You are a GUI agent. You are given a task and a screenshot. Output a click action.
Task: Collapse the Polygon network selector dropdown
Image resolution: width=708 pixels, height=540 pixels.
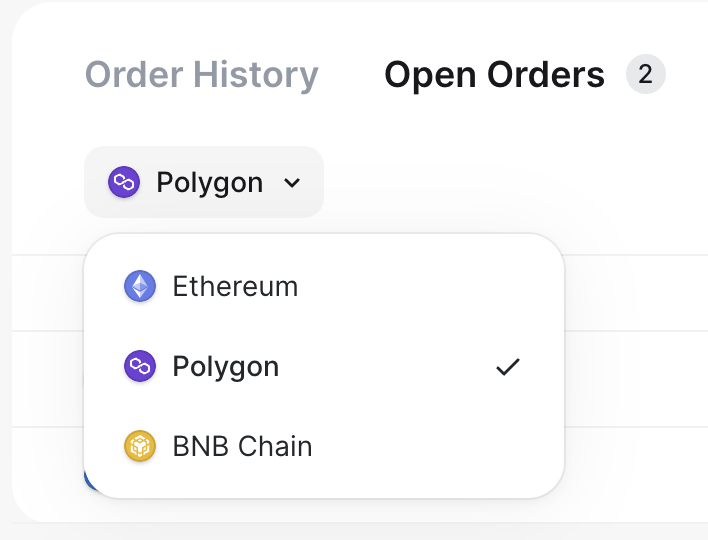click(204, 183)
